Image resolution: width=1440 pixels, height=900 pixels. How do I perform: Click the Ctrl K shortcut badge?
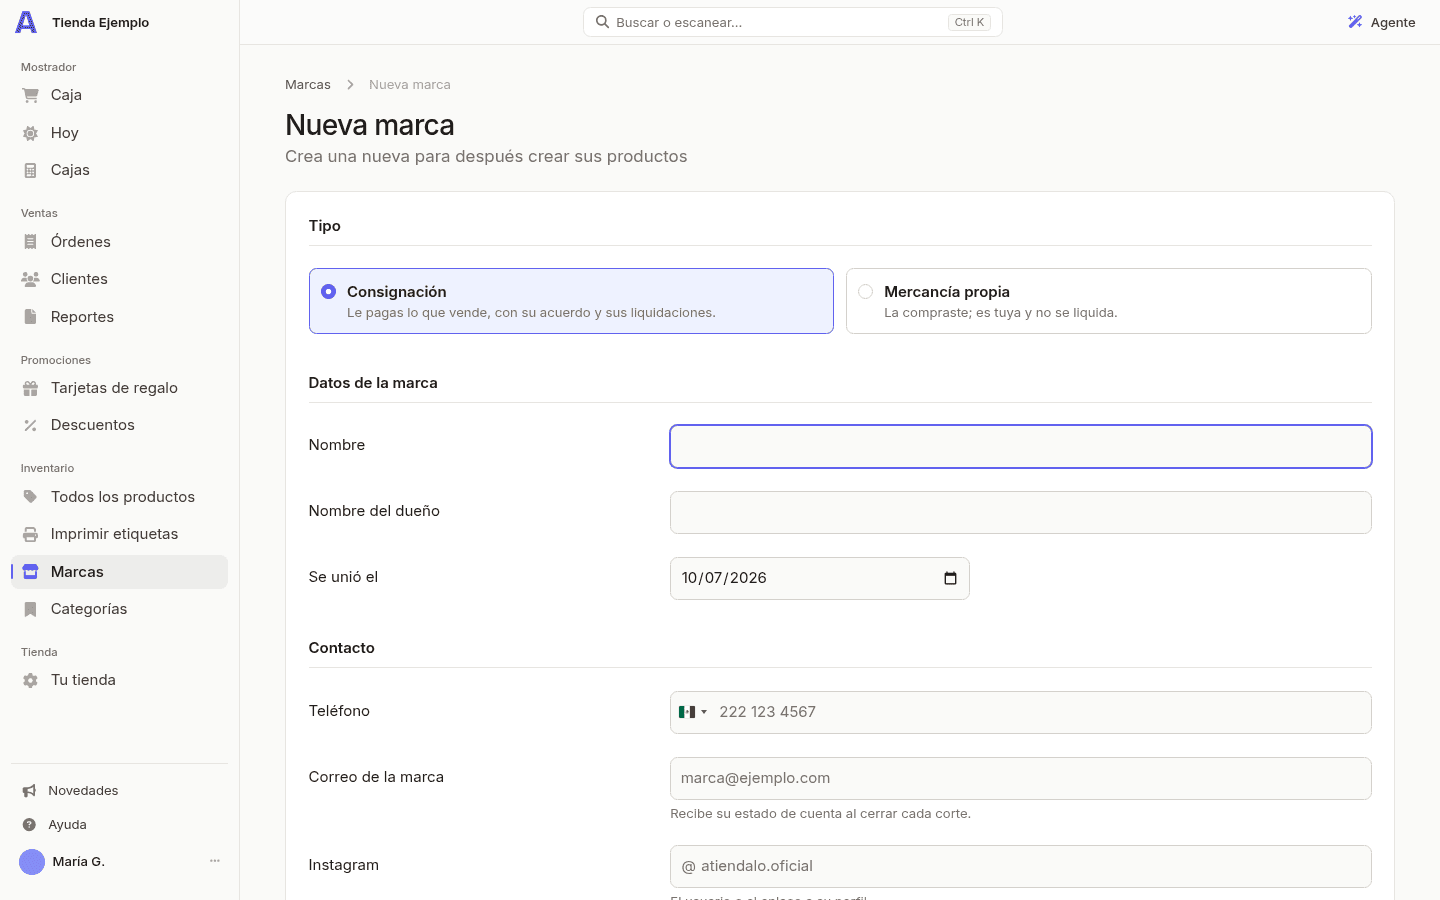pyautogui.click(x=969, y=22)
